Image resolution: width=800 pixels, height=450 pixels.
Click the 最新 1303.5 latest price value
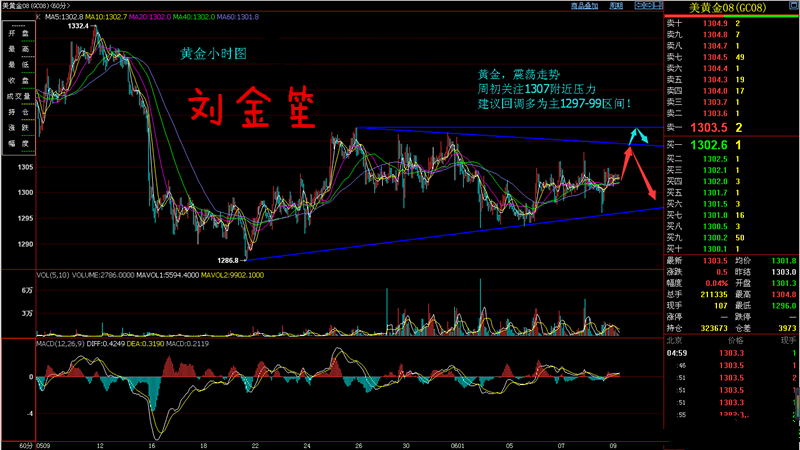coord(715,261)
